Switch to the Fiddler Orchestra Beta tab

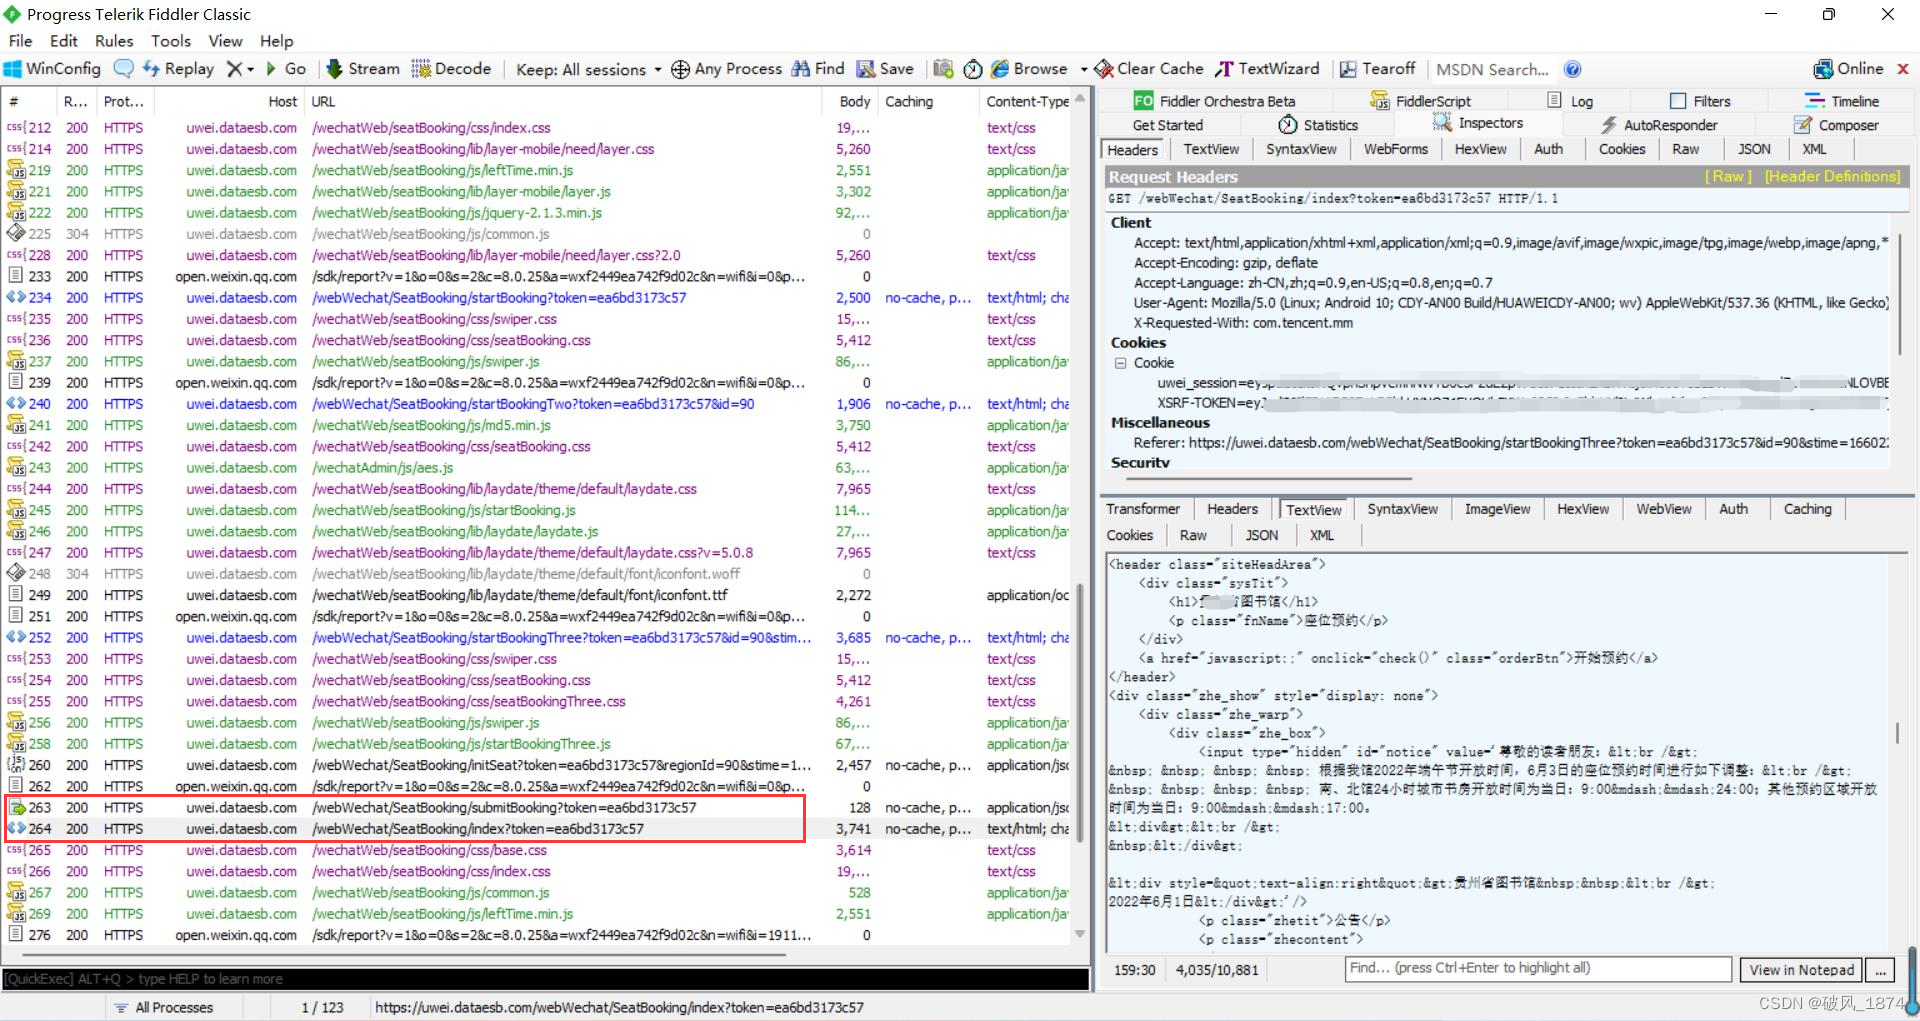(1214, 101)
